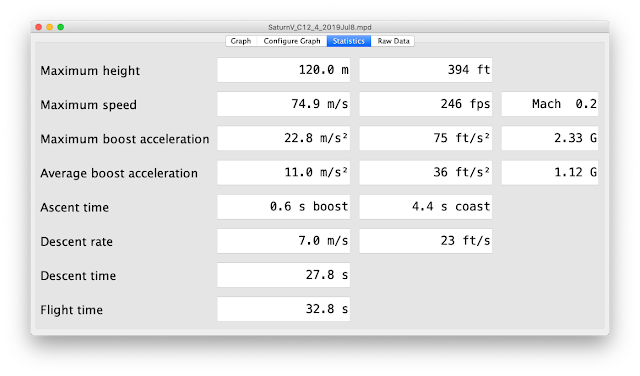Viewport: 640px width, 376px height.
Task: Open the Configure Graph tab
Action: point(292,41)
